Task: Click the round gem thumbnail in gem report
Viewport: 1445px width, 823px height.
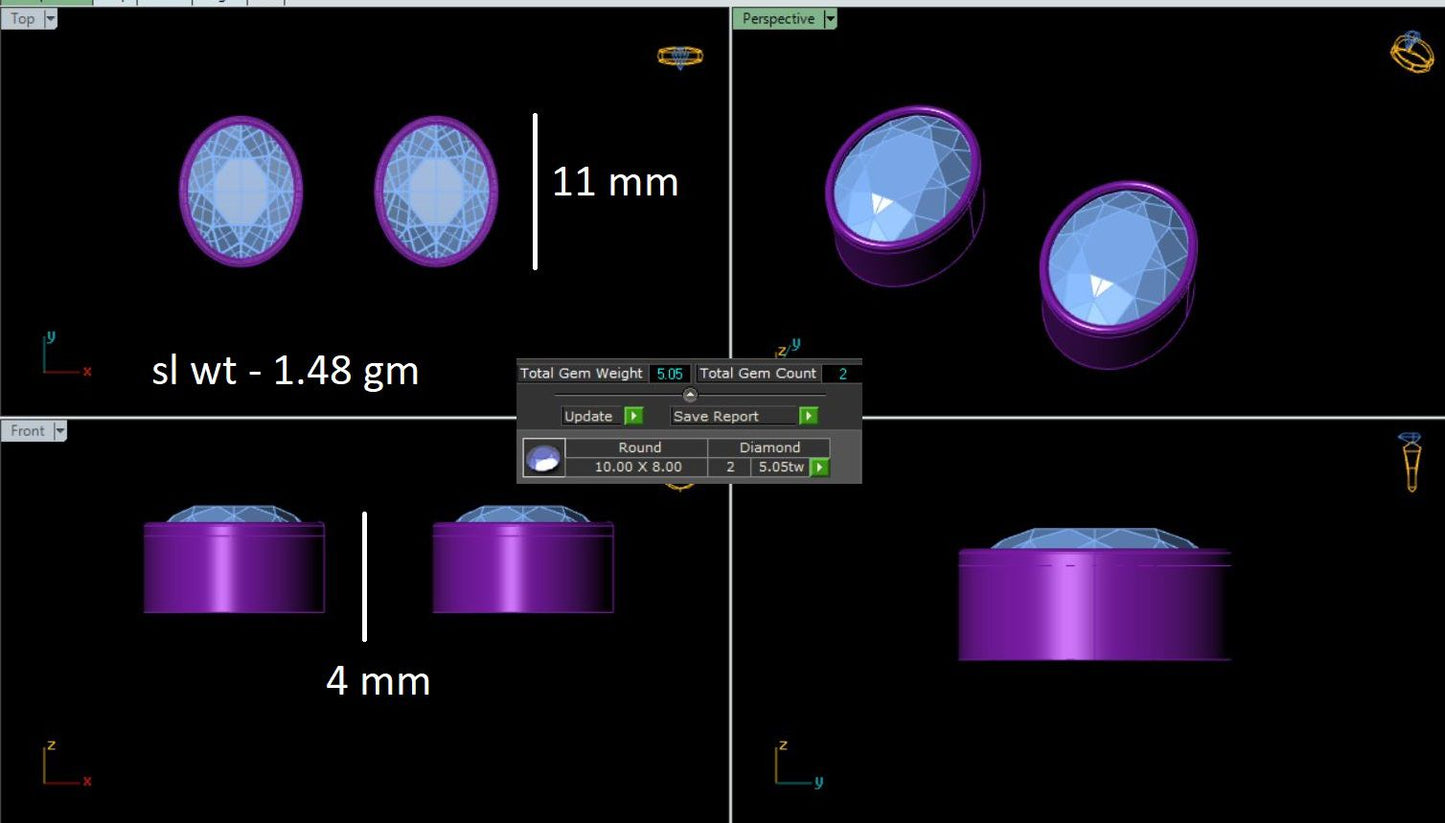Action: click(544, 457)
